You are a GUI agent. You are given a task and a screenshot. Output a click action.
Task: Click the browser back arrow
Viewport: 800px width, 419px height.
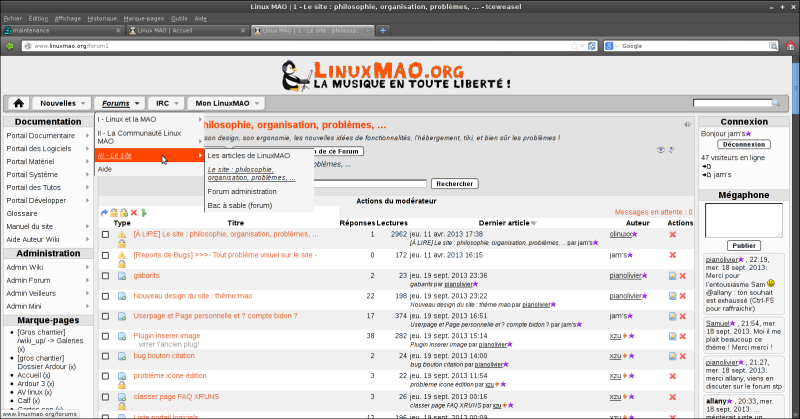pyautogui.click(x=10, y=46)
